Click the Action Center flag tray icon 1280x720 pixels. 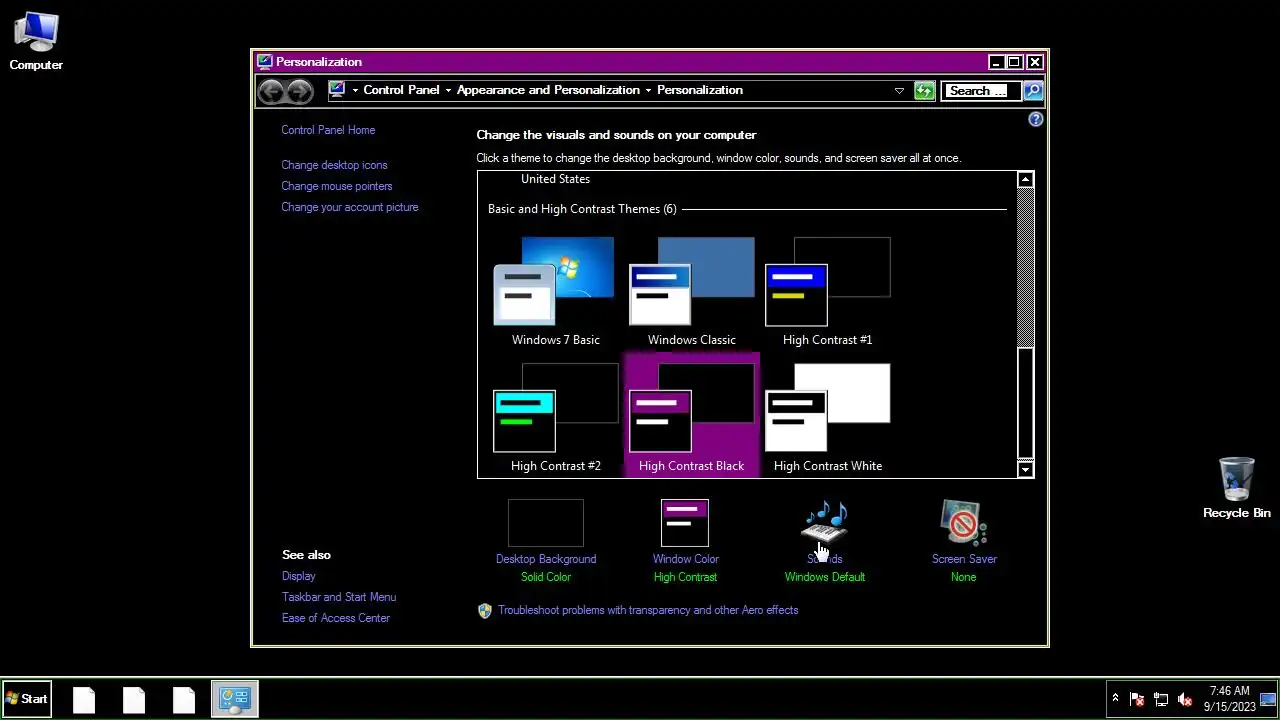point(1137,699)
